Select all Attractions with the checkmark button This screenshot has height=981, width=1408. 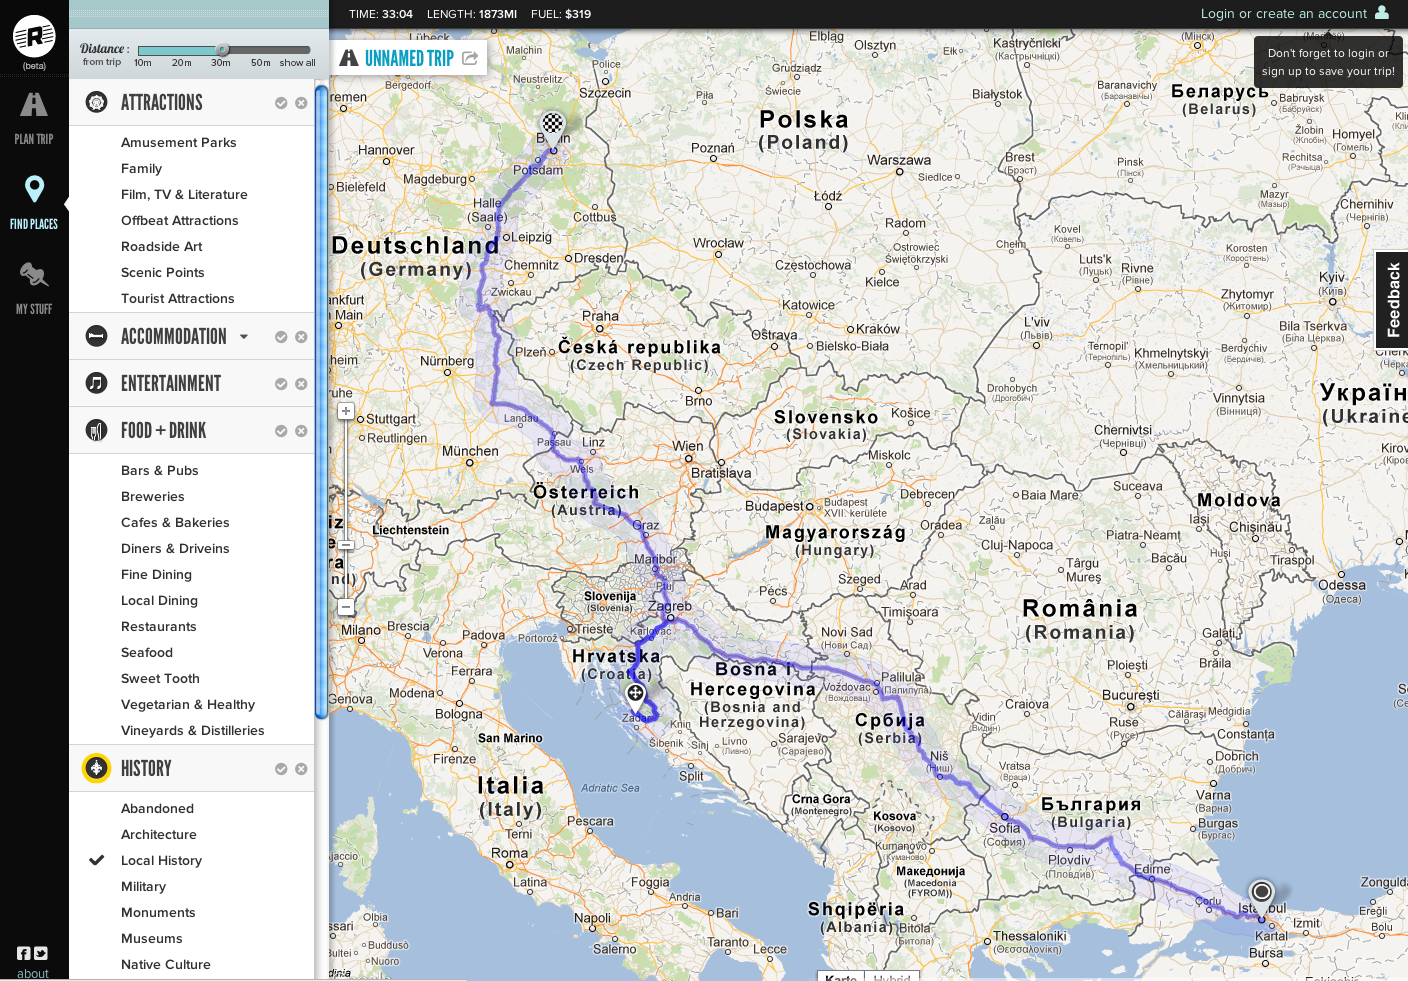coord(281,103)
